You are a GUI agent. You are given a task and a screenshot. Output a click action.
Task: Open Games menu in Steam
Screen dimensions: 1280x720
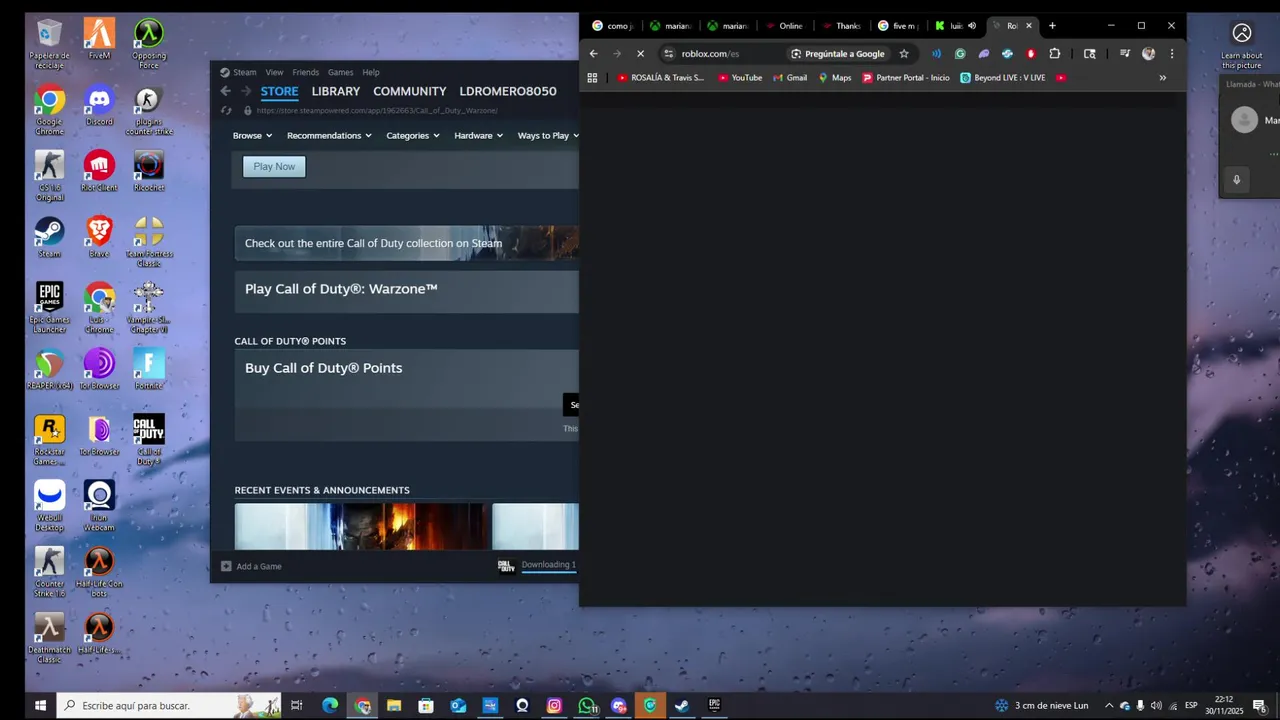[x=341, y=72]
